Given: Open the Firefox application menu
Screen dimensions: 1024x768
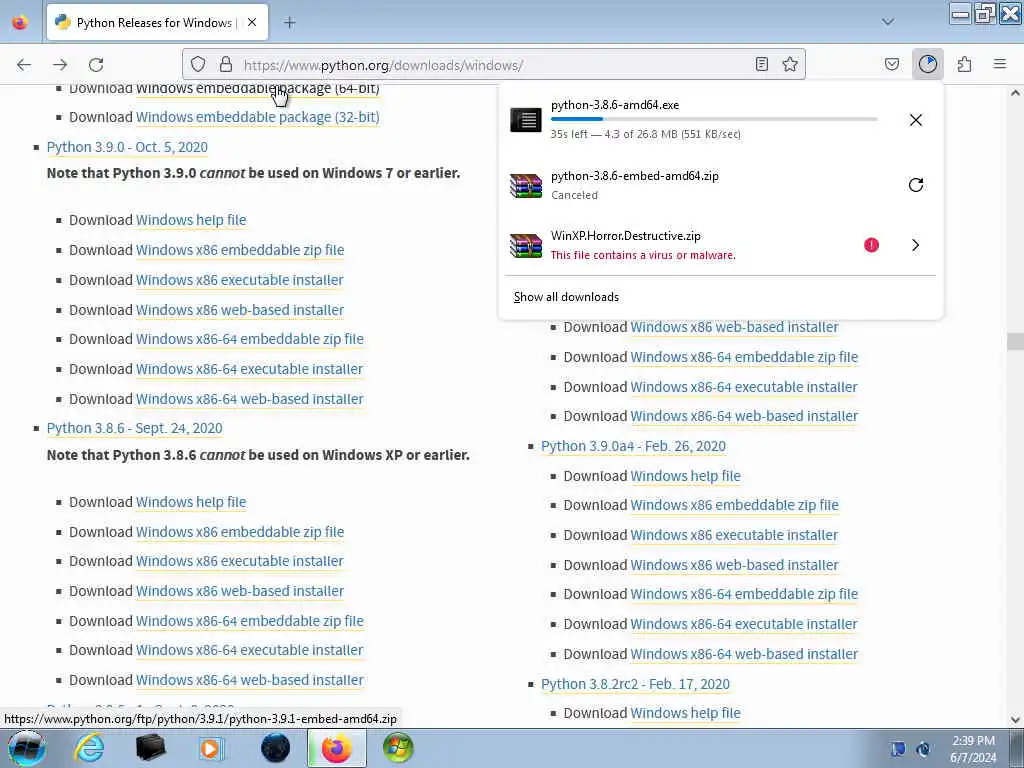Looking at the screenshot, I should 1000,64.
